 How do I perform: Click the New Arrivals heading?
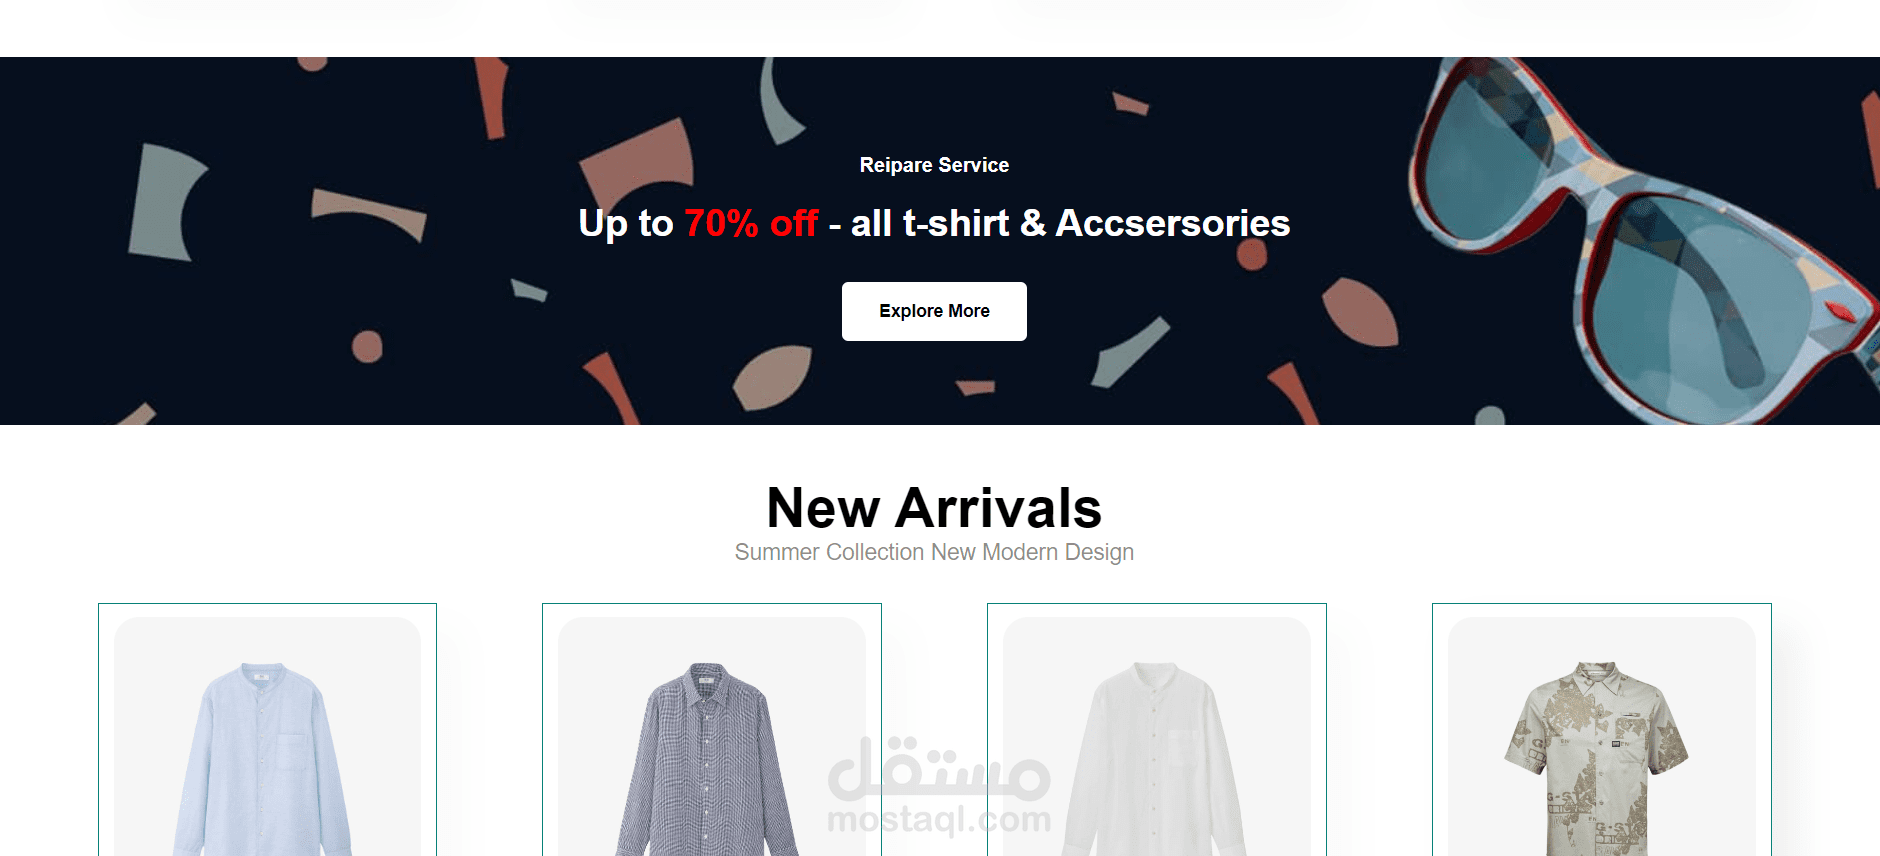[x=934, y=507]
